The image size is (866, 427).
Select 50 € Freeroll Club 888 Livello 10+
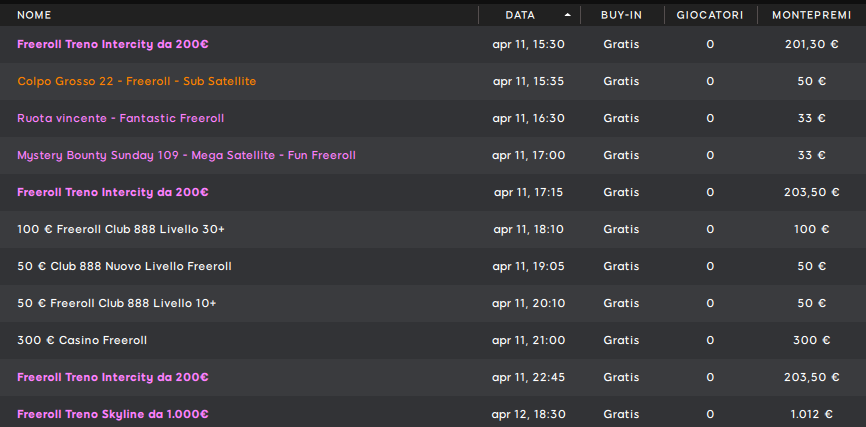pos(117,303)
